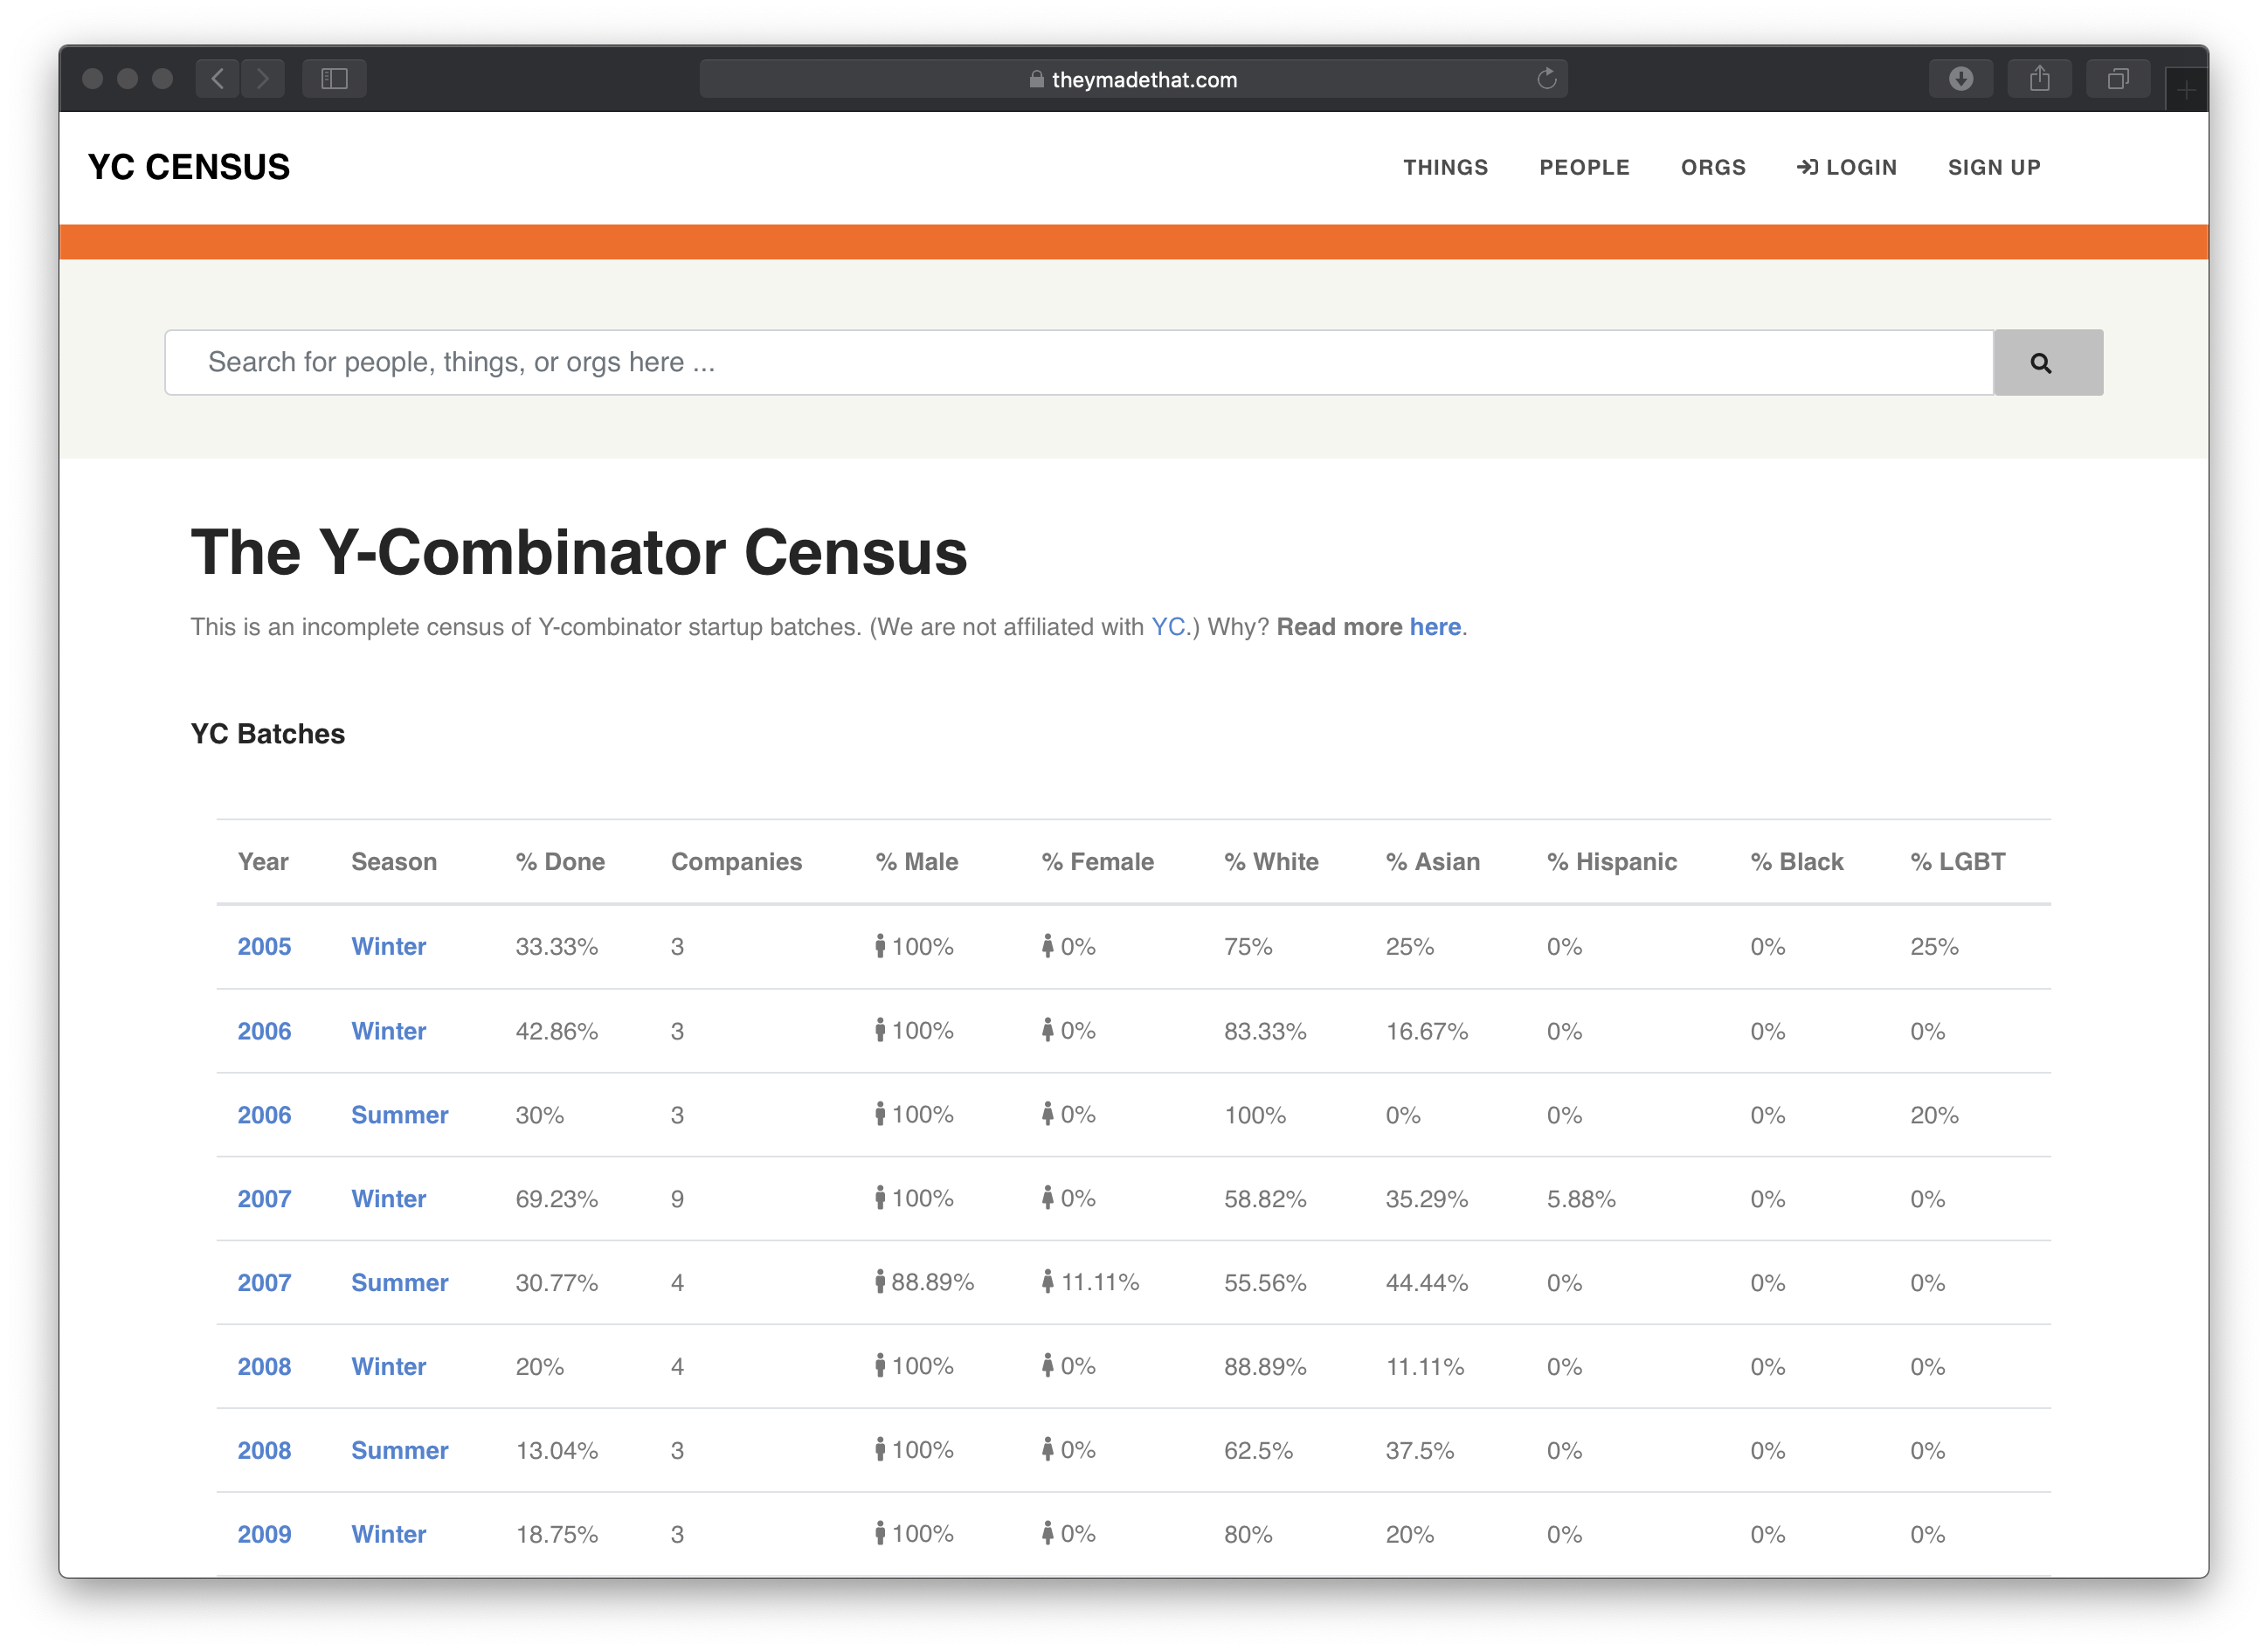Toggle the Safari sidebar button
Screen dimensions: 2268x1651
(x=334, y=79)
